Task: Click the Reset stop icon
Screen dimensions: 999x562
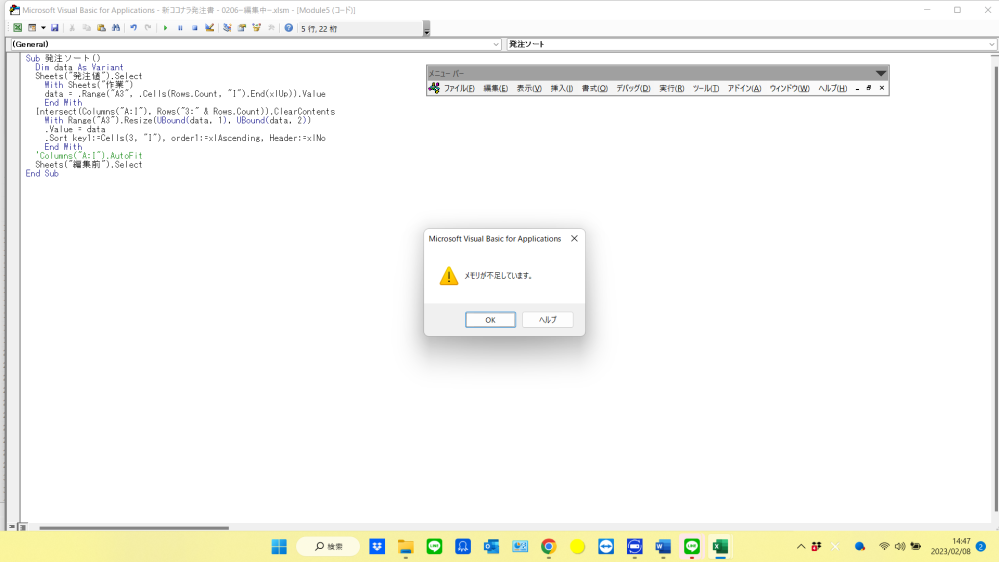Action: [194, 28]
